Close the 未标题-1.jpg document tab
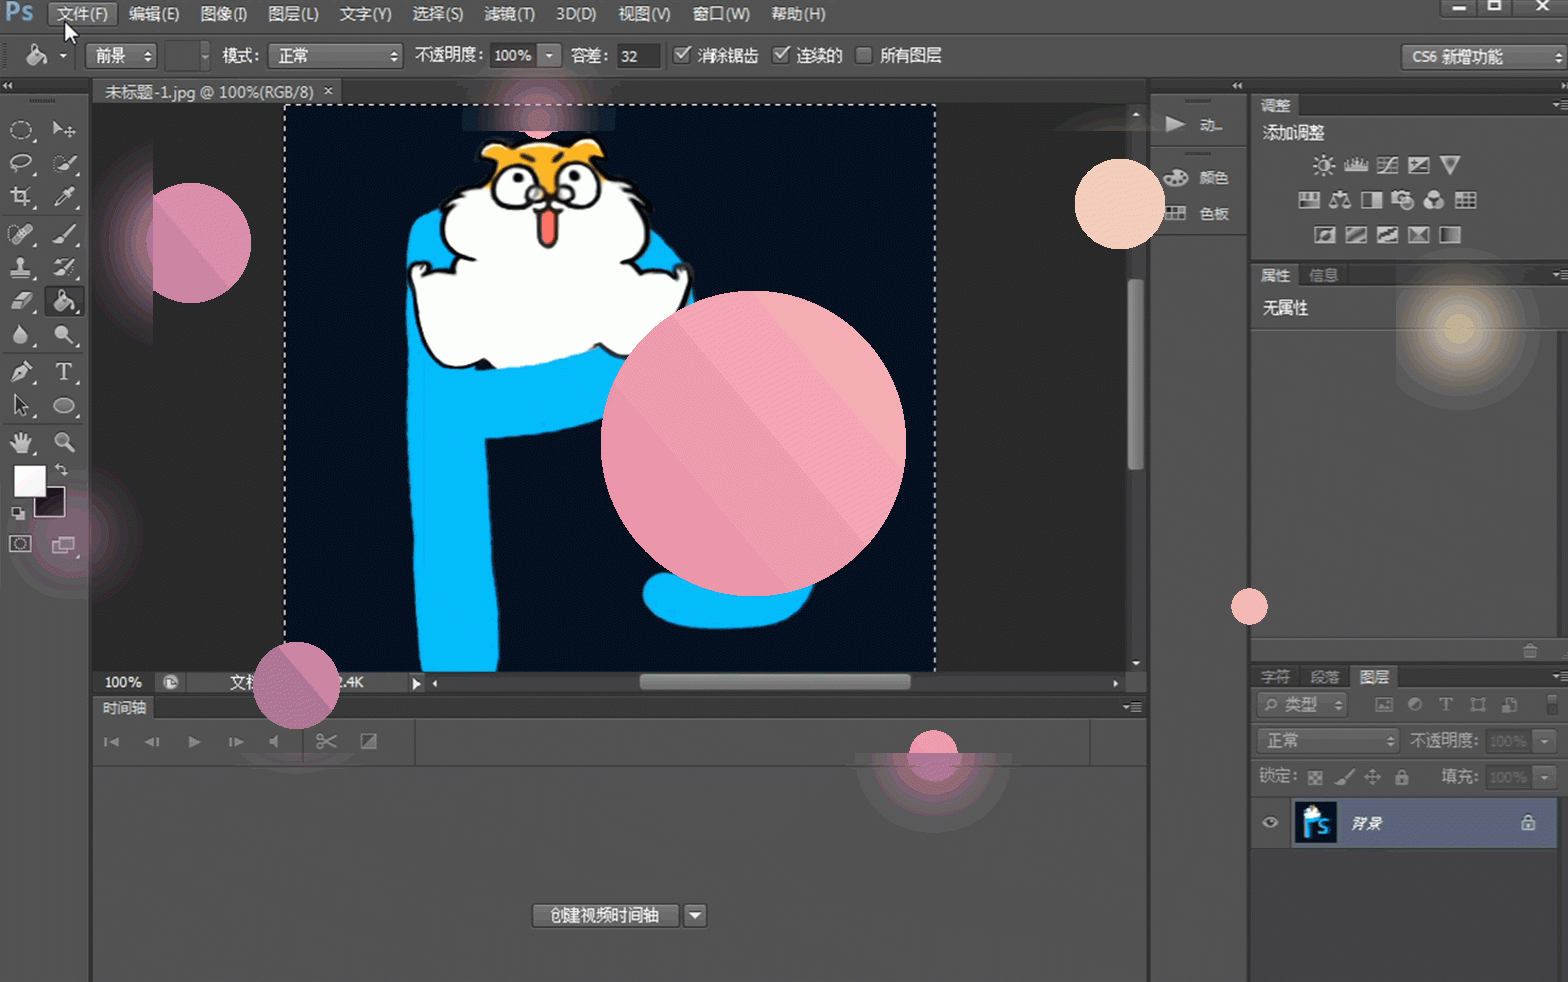This screenshot has height=982, width=1568. [x=328, y=91]
